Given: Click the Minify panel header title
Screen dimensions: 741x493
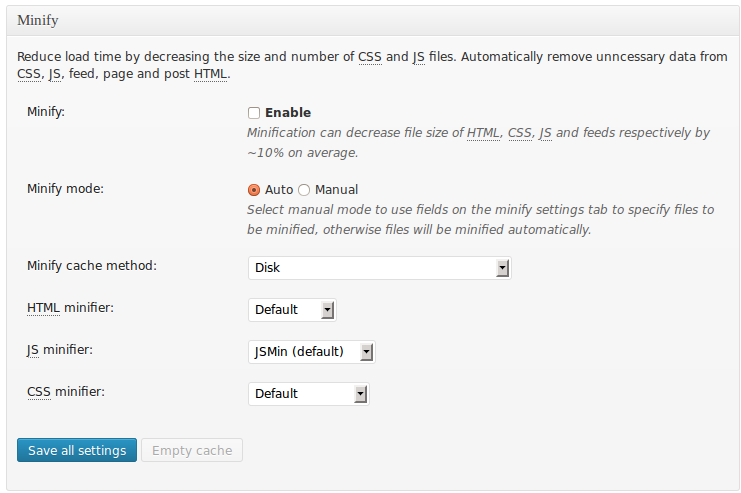Looking at the screenshot, I should click(x=38, y=19).
